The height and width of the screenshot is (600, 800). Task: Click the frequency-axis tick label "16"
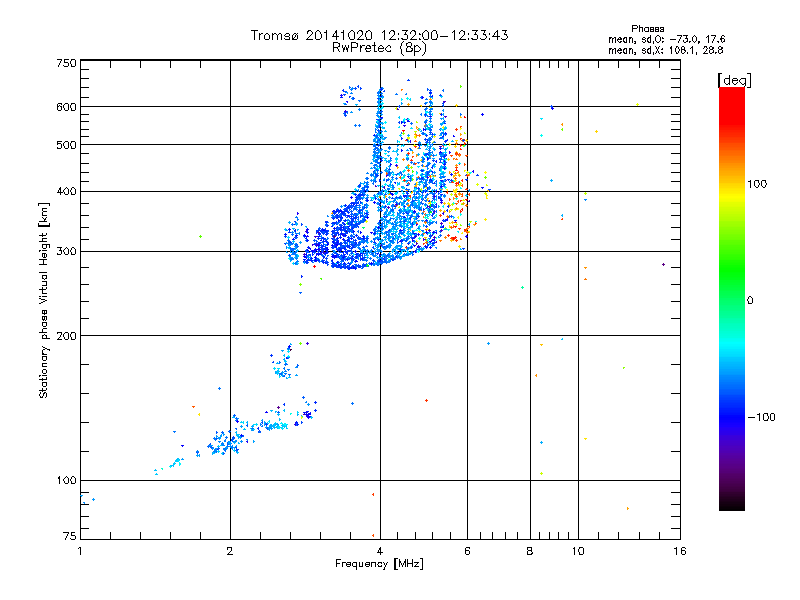680,551
